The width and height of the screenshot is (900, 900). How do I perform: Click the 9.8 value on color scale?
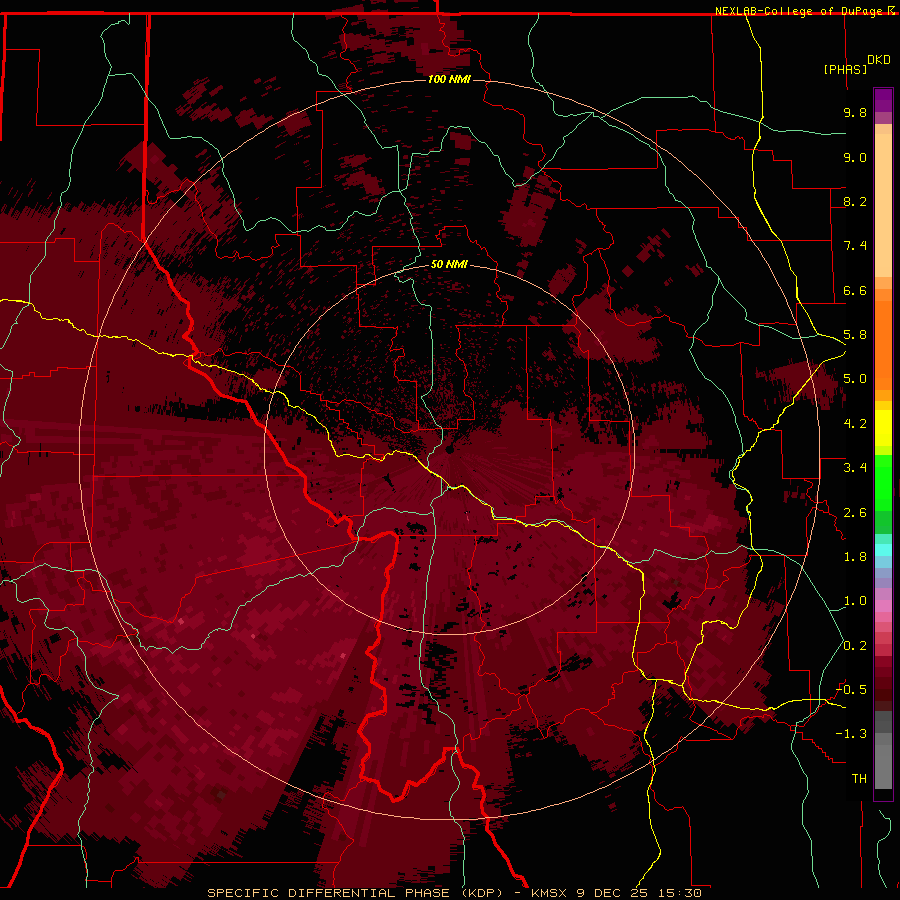pyautogui.click(x=855, y=112)
